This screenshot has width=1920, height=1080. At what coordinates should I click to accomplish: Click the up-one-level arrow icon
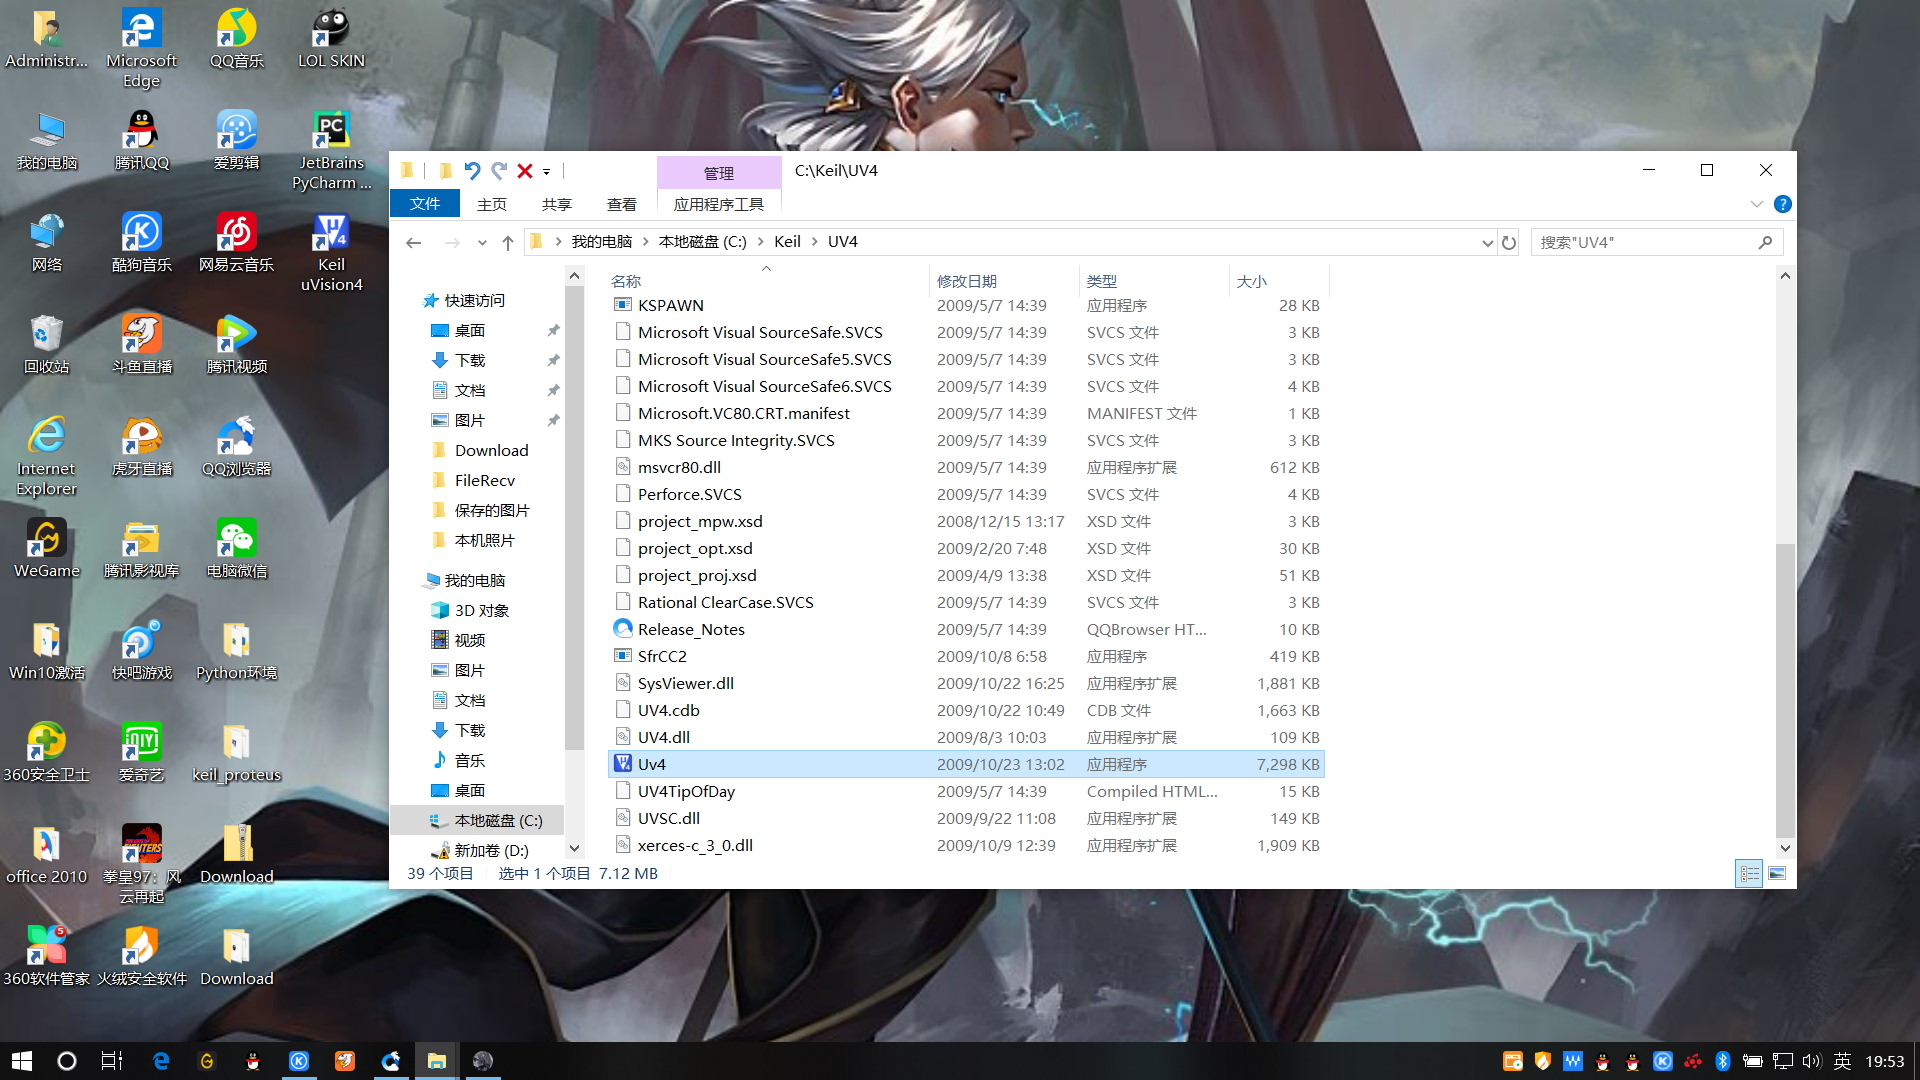(508, 242)
